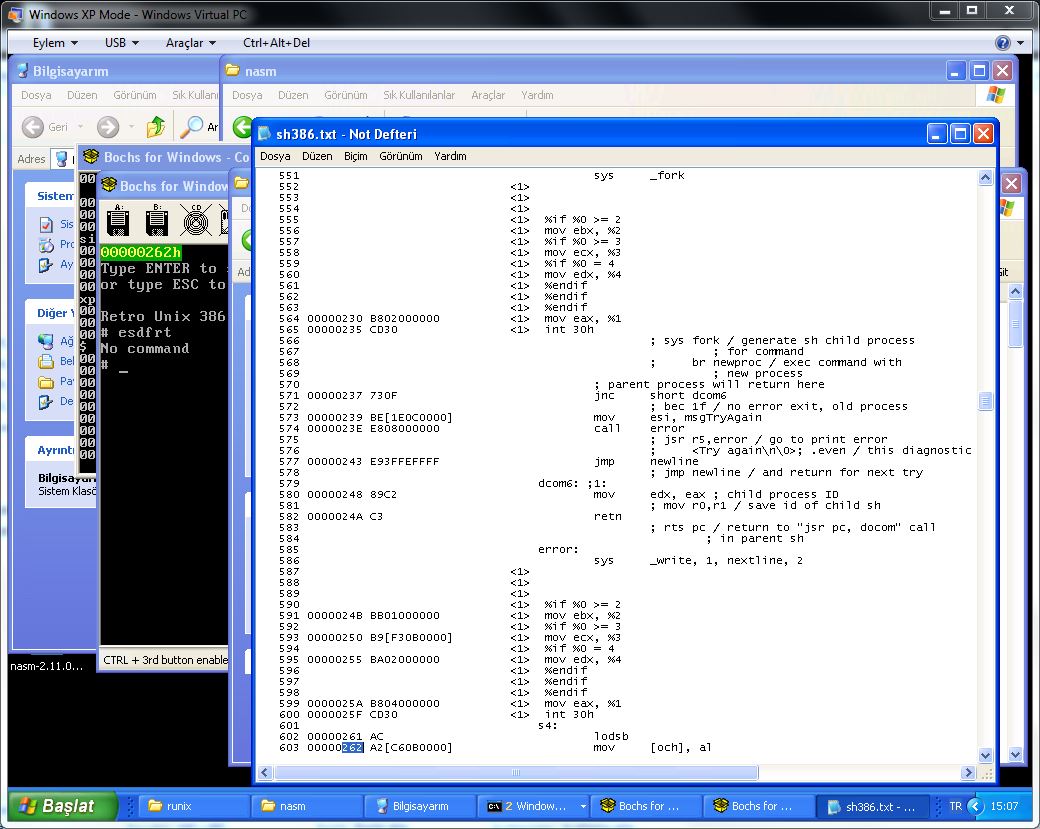Open Sık Kullanılanlar menu in nasm window
1040x829 pixels.
tap(419, 96)
